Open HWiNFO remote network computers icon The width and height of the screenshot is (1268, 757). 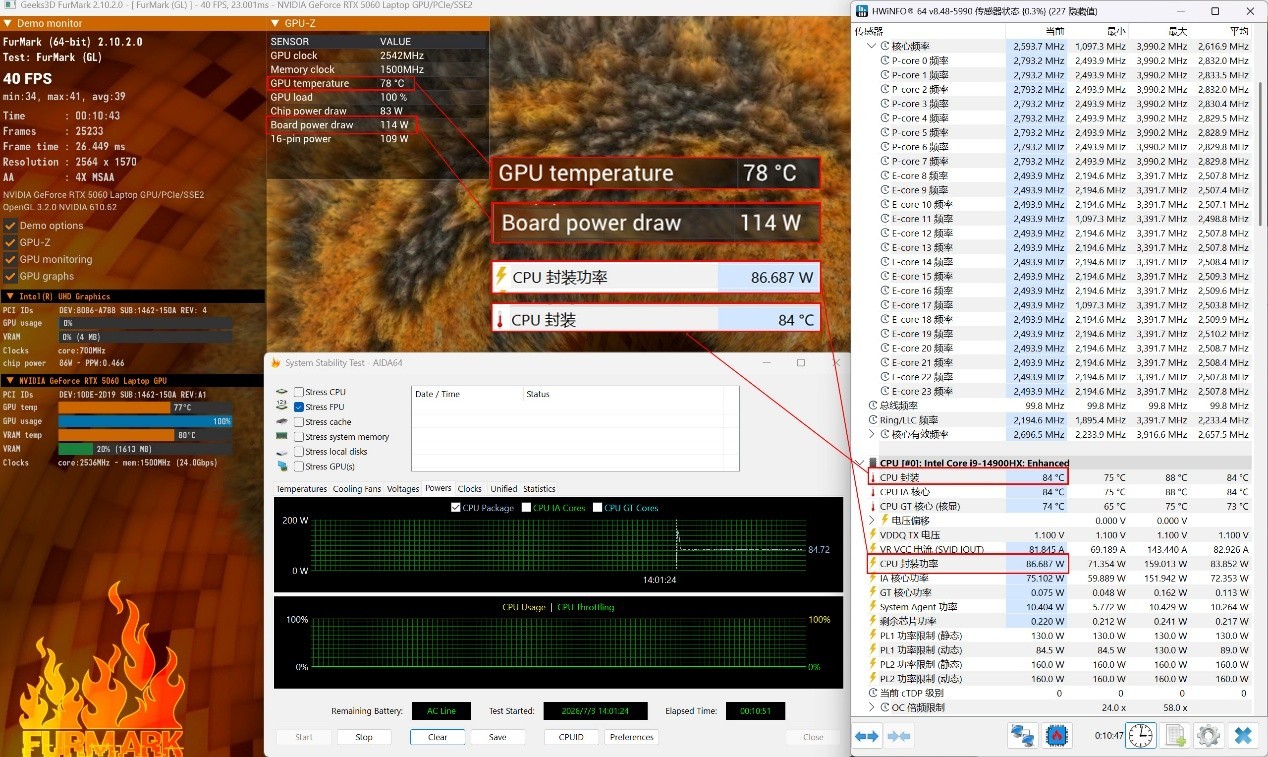(x=1022, y=736)
